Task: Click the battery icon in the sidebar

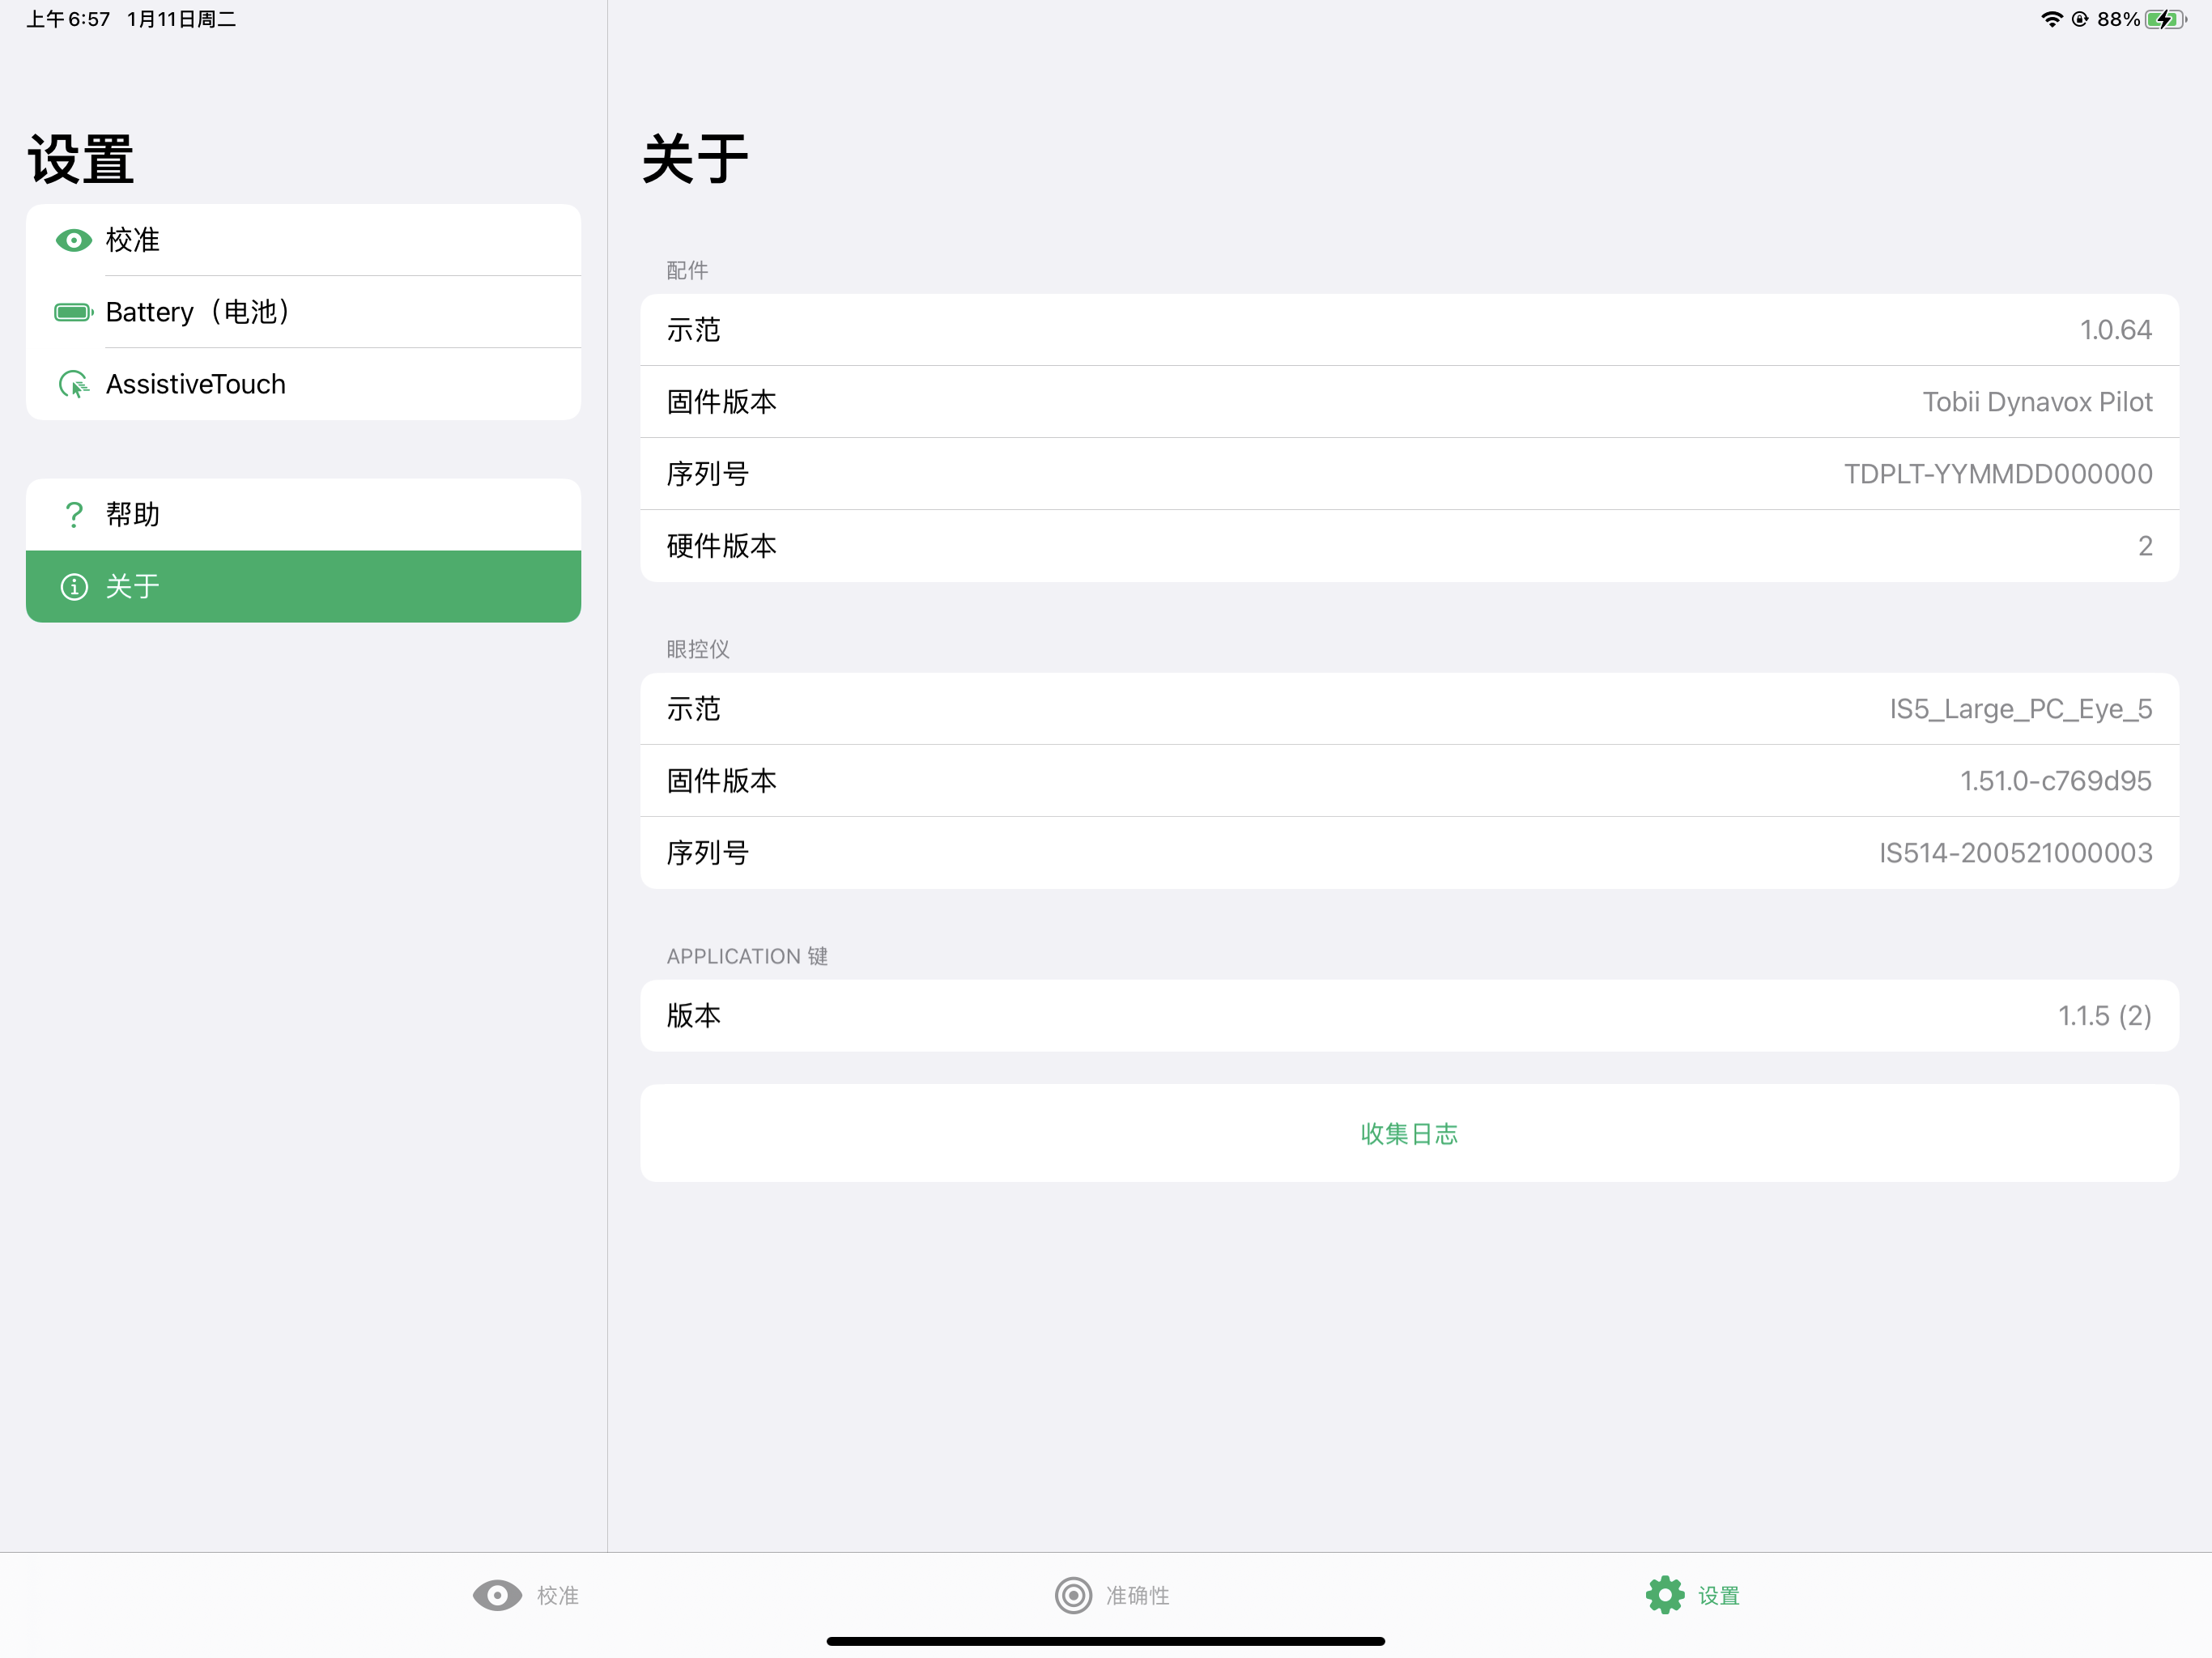Action: 73,312
